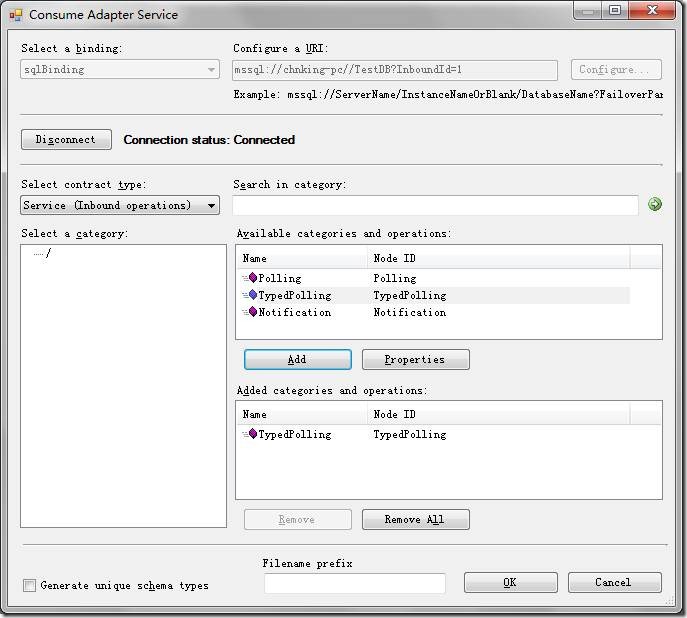This screenshot has width=687, height=618.
Task: Focus the Search in category field
Action: [x=435, y=205]
